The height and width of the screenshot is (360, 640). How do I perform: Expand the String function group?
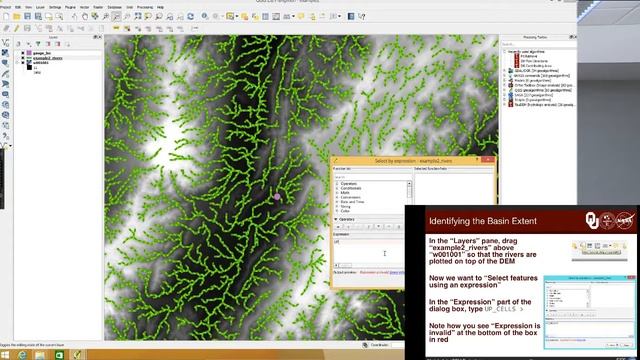(337, 207)
